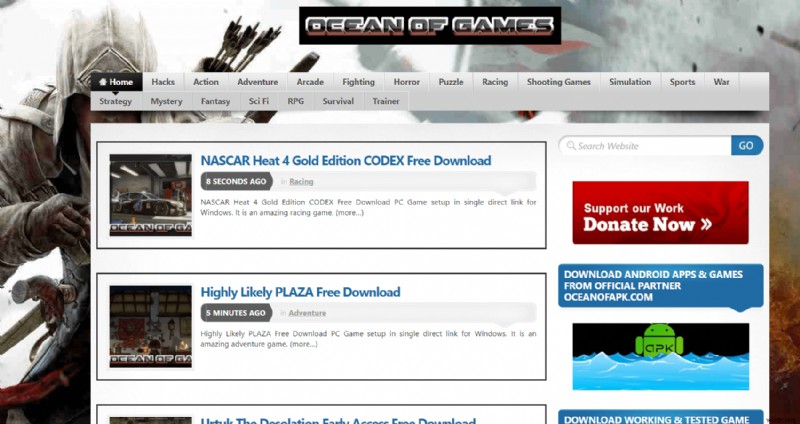Open NASCAR Heat 4 Gold Edition post title
Screen dimensions: 800x424
click(x=345, y=161)
